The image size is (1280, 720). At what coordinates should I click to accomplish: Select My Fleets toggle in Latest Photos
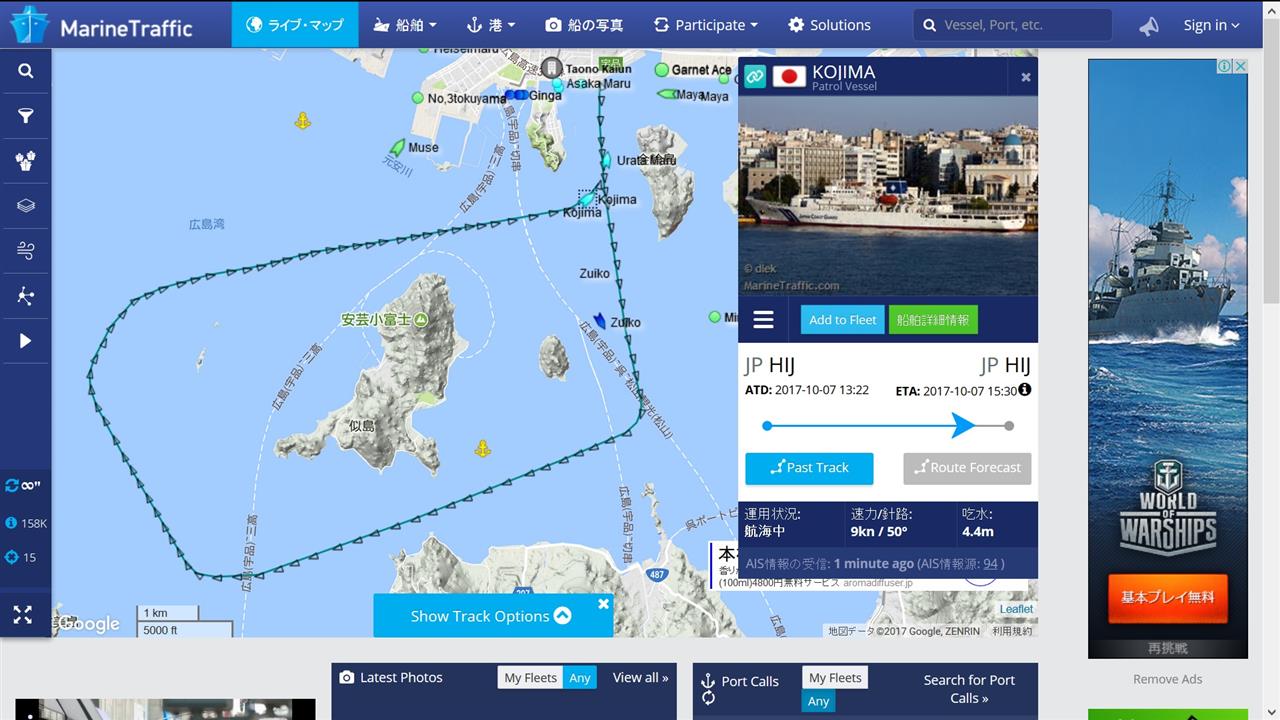tap(530, 677)
